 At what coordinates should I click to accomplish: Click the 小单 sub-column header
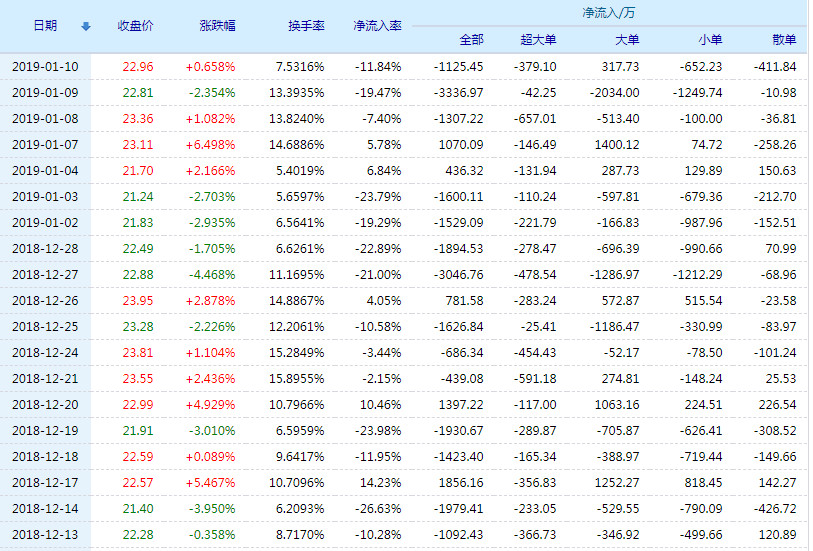tap(710, 40)
